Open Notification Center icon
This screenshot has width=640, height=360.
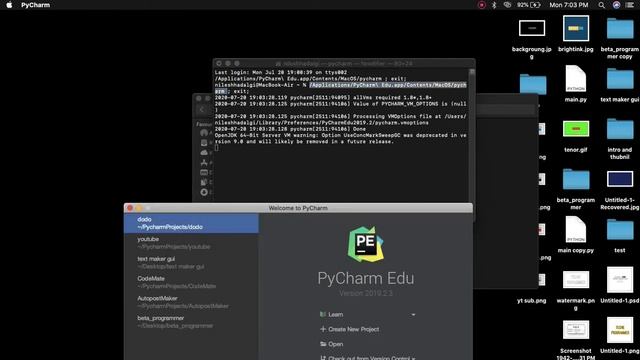[x=630, y=5]
